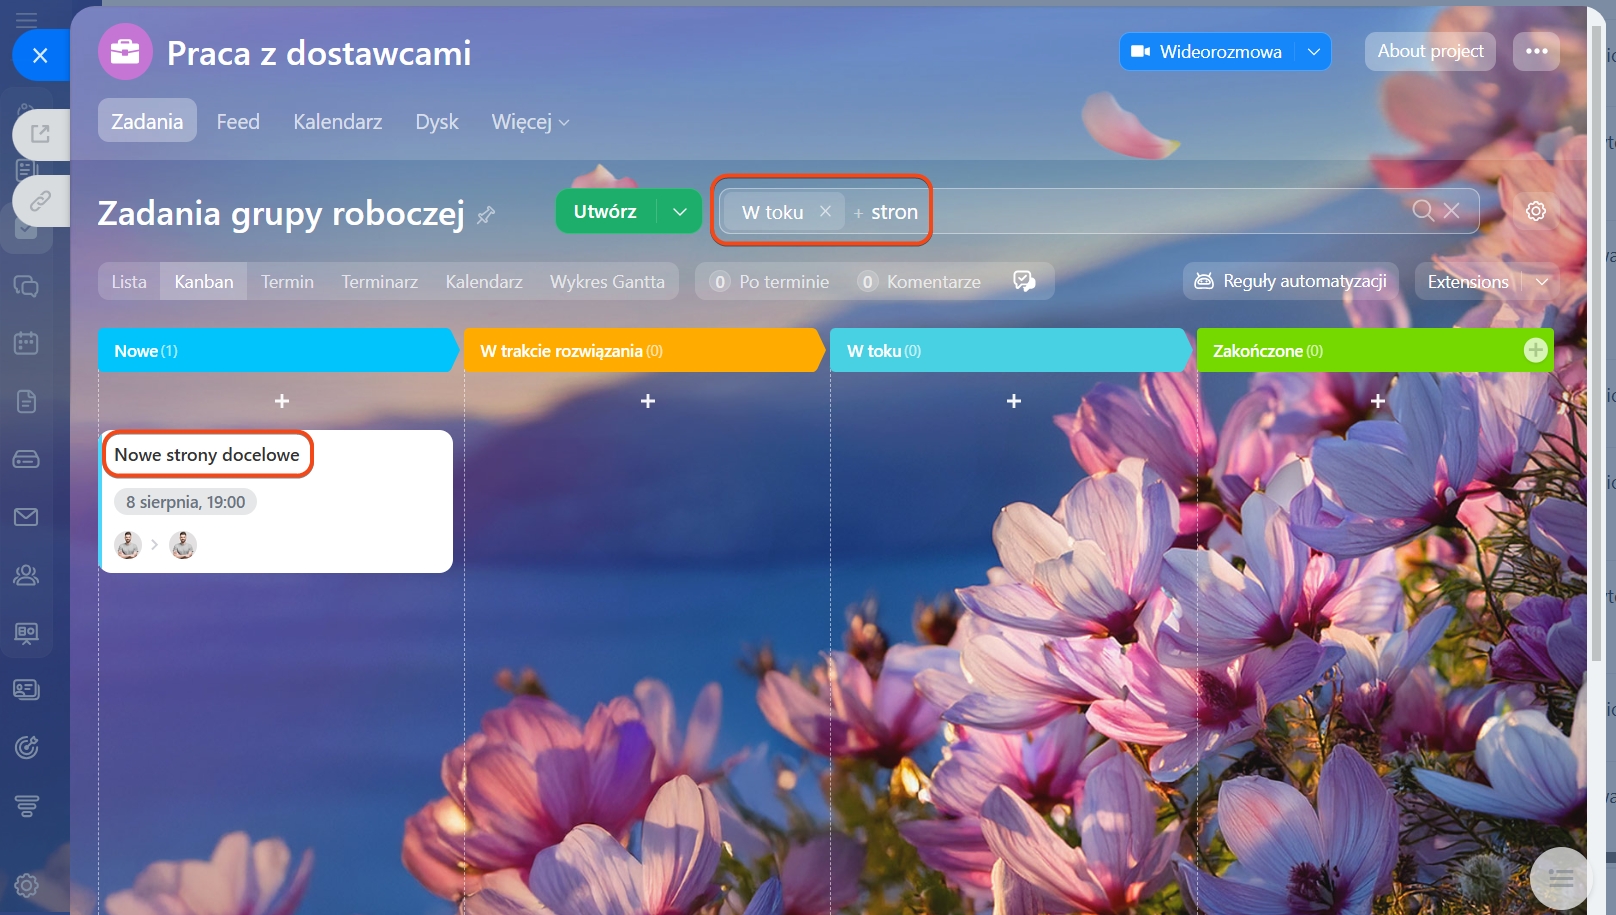This screenshot has width=1616, height=915.
Task: Open About project
Action: tap(1430, 51)
